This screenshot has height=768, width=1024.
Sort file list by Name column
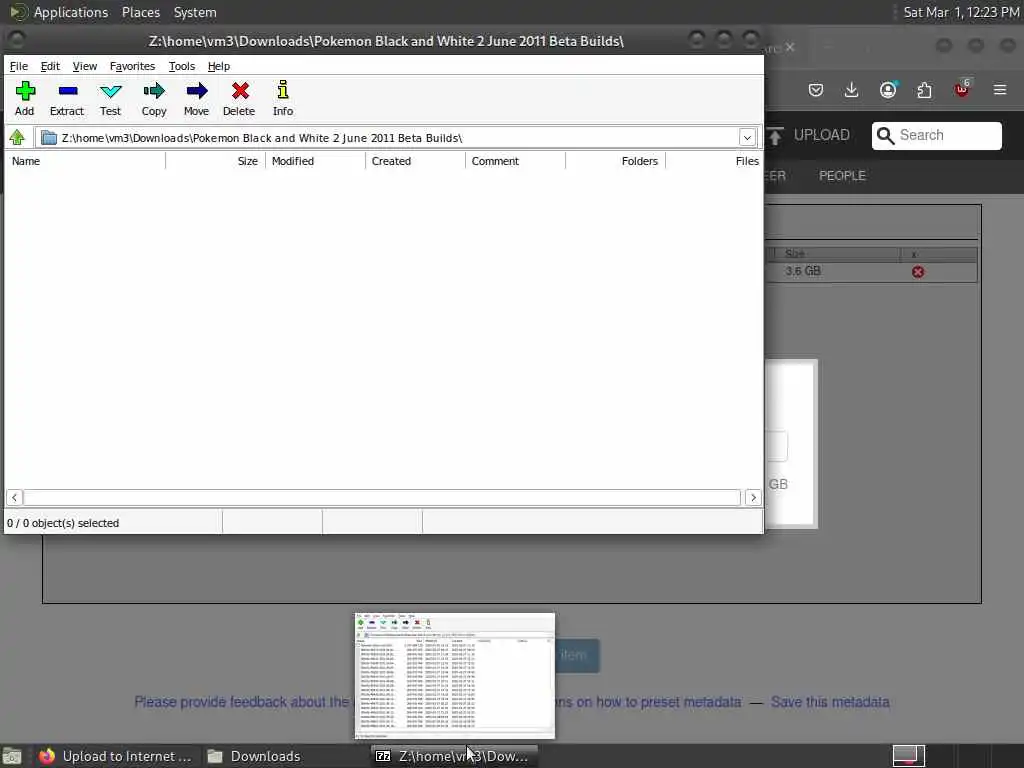(86, 161)
